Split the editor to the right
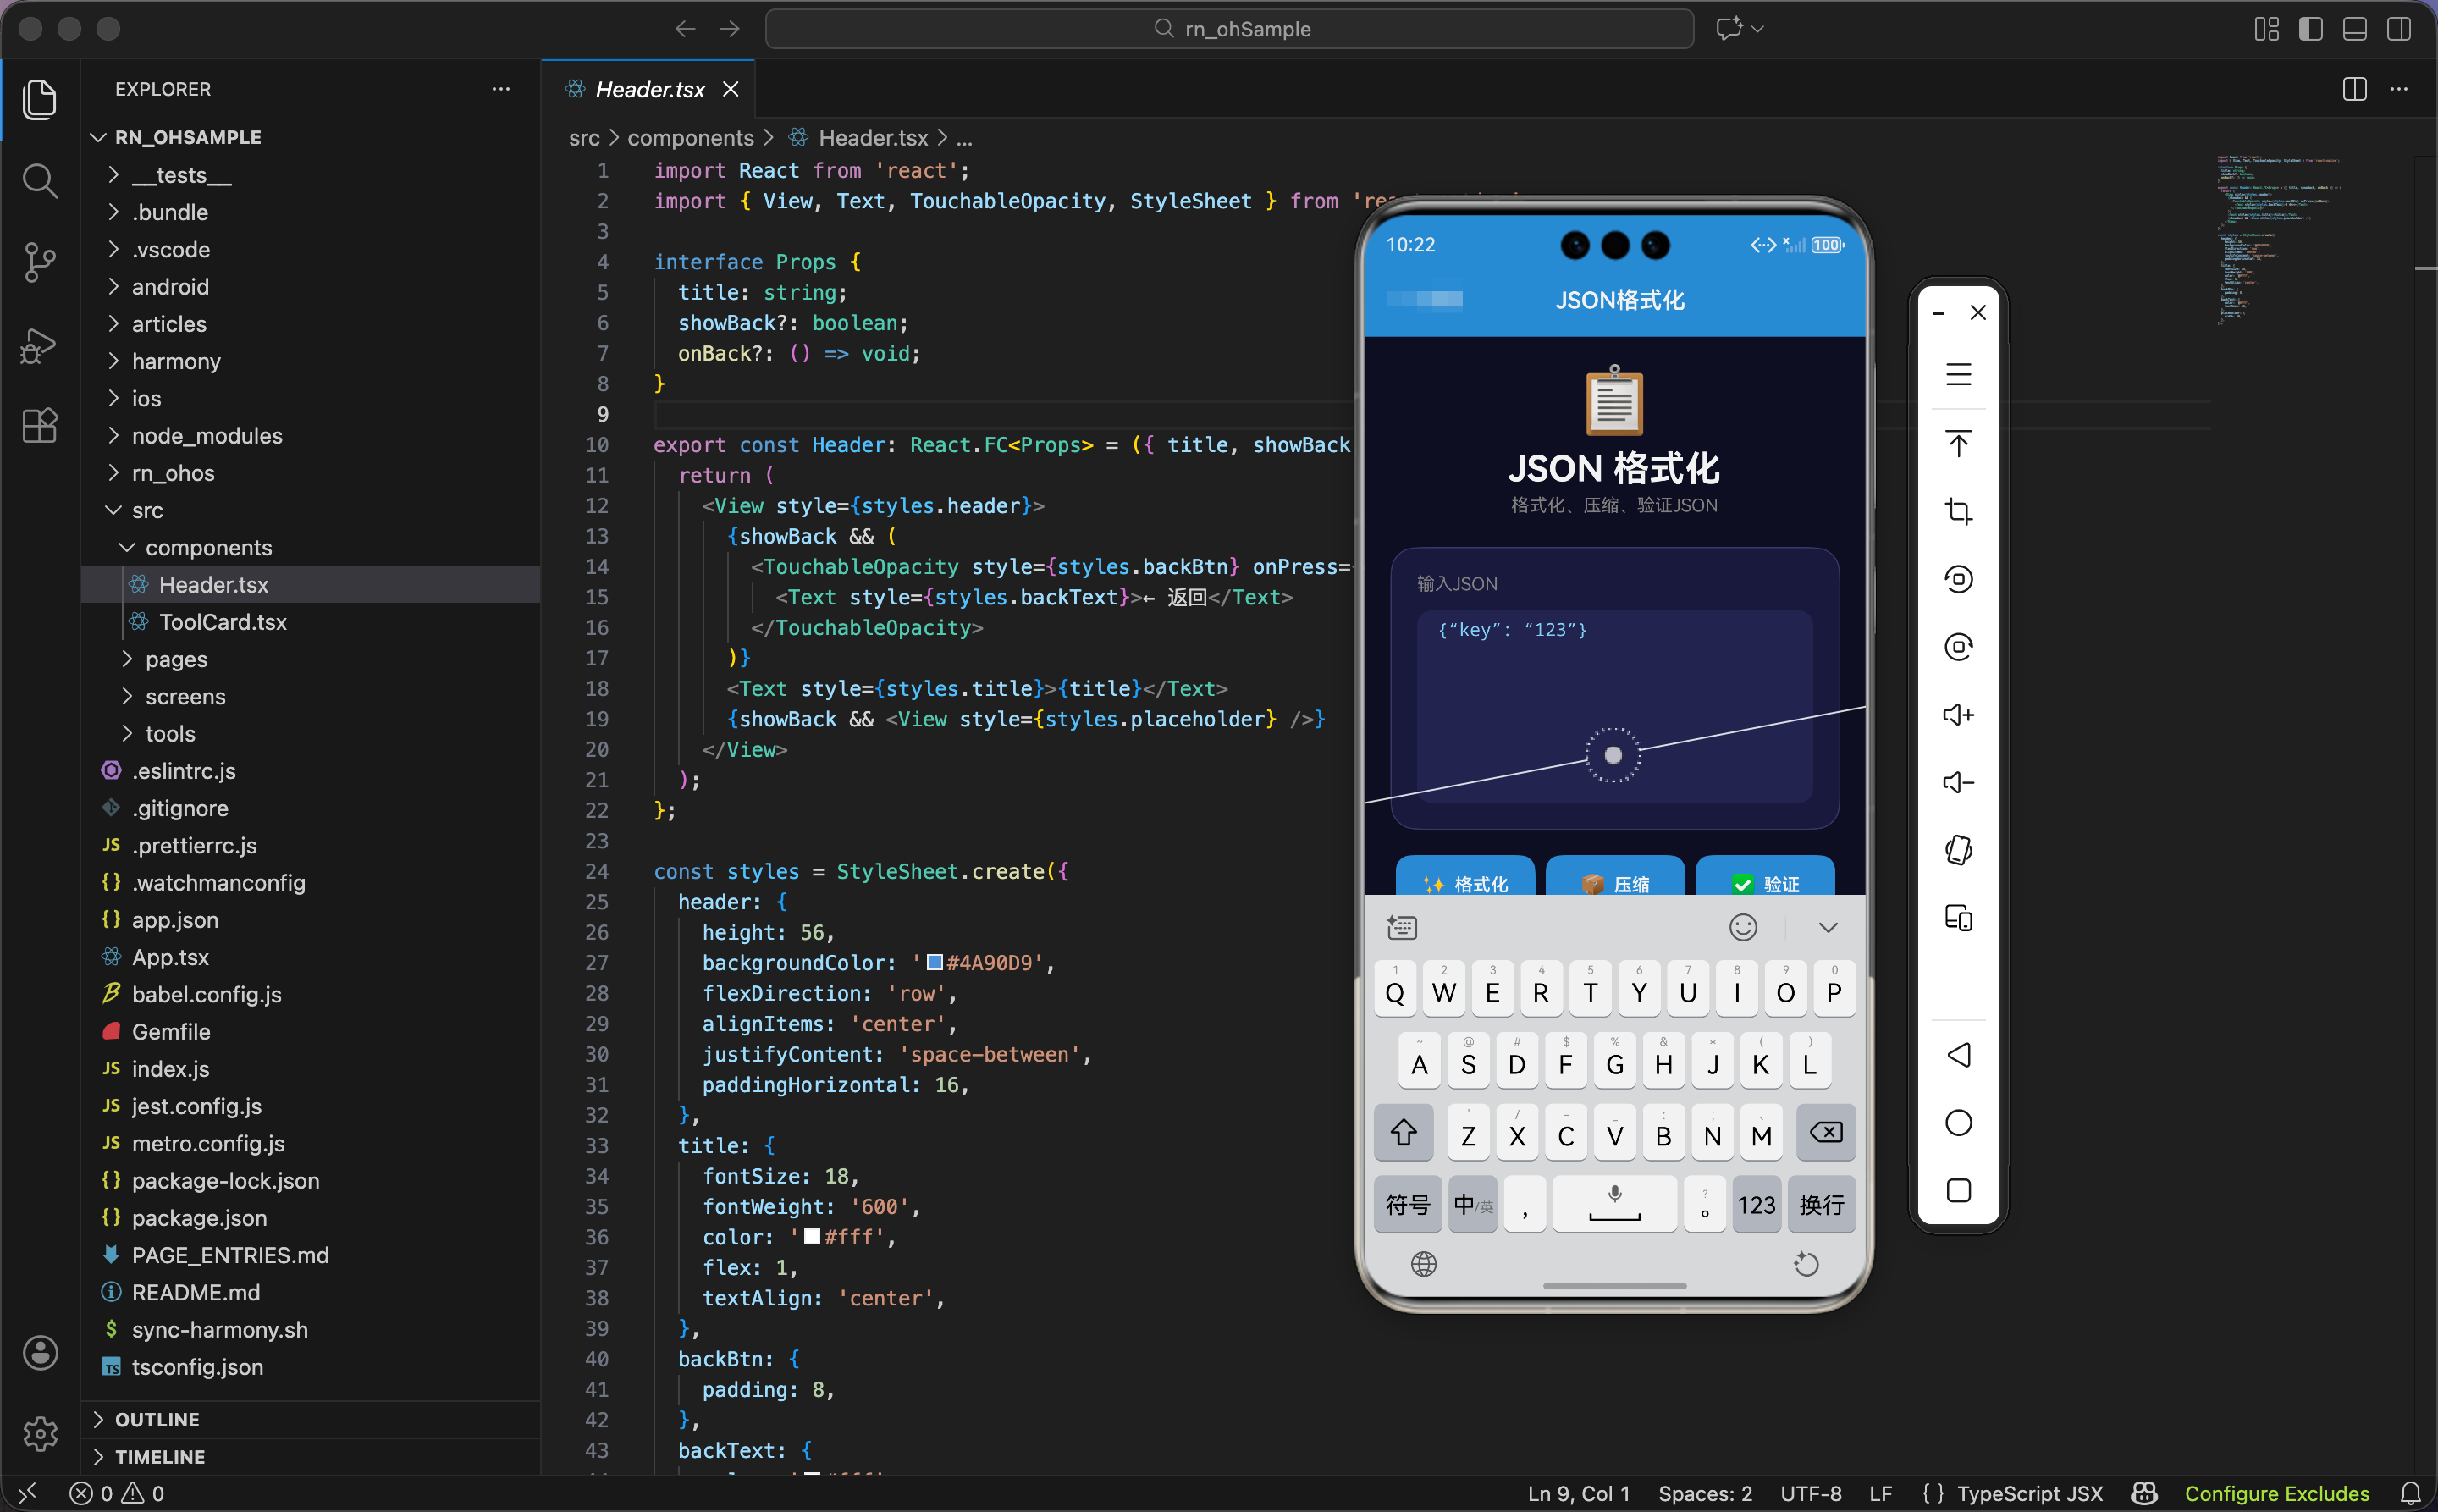This screenshot has width=2438, height=1512. (x=2354, y=89)
